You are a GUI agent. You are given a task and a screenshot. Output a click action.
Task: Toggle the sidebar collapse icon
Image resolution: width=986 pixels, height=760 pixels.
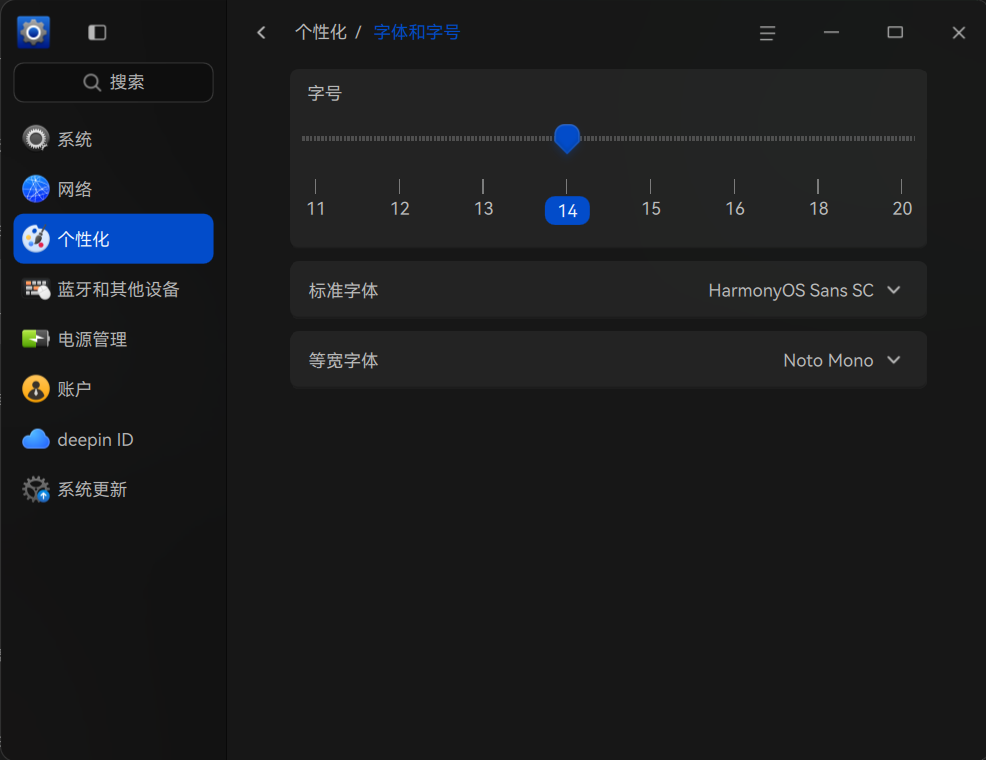[x=96, y=32]
